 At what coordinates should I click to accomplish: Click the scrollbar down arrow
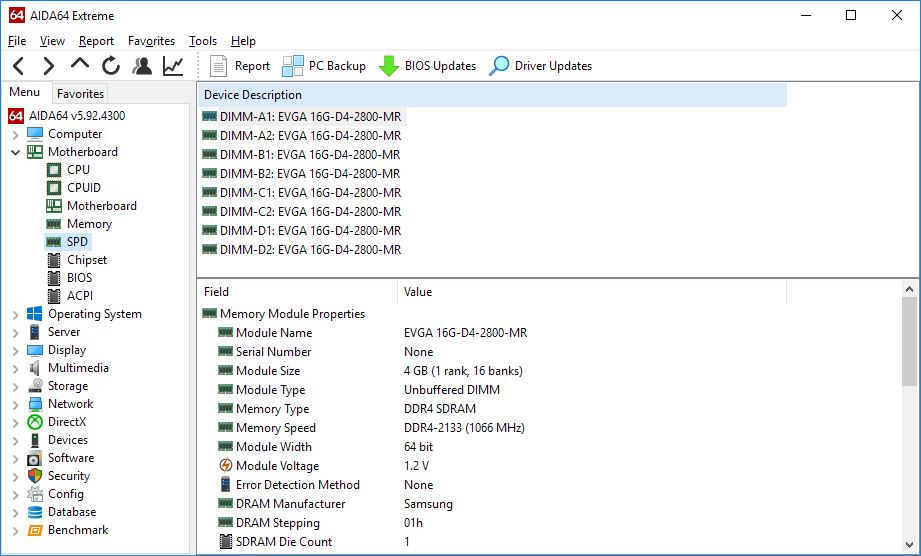(909, 544)
